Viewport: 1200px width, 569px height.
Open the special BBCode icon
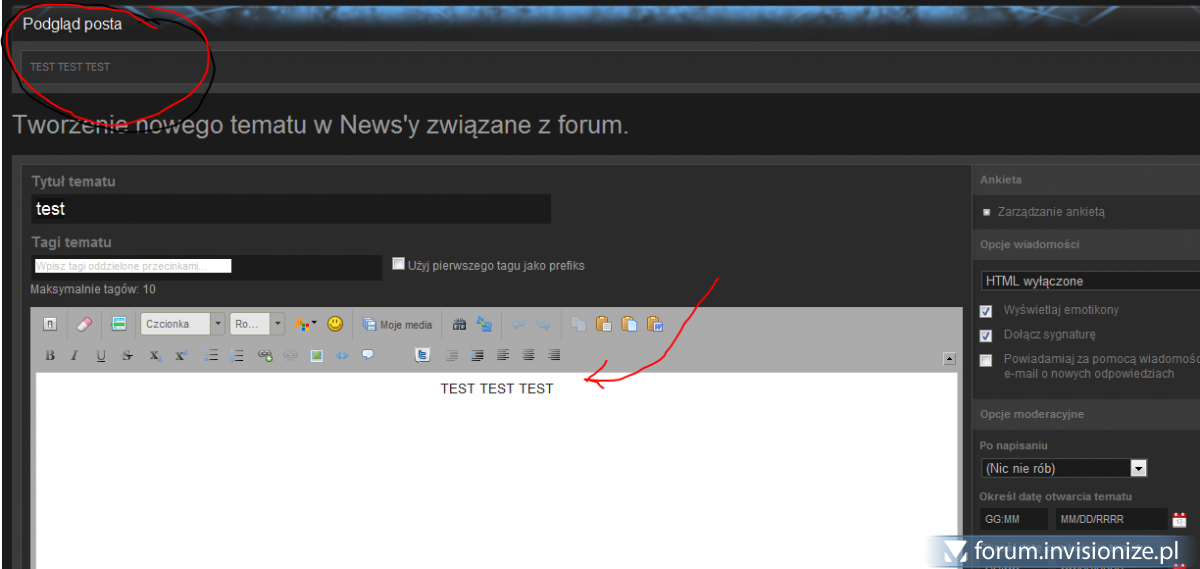click(118, 324)
